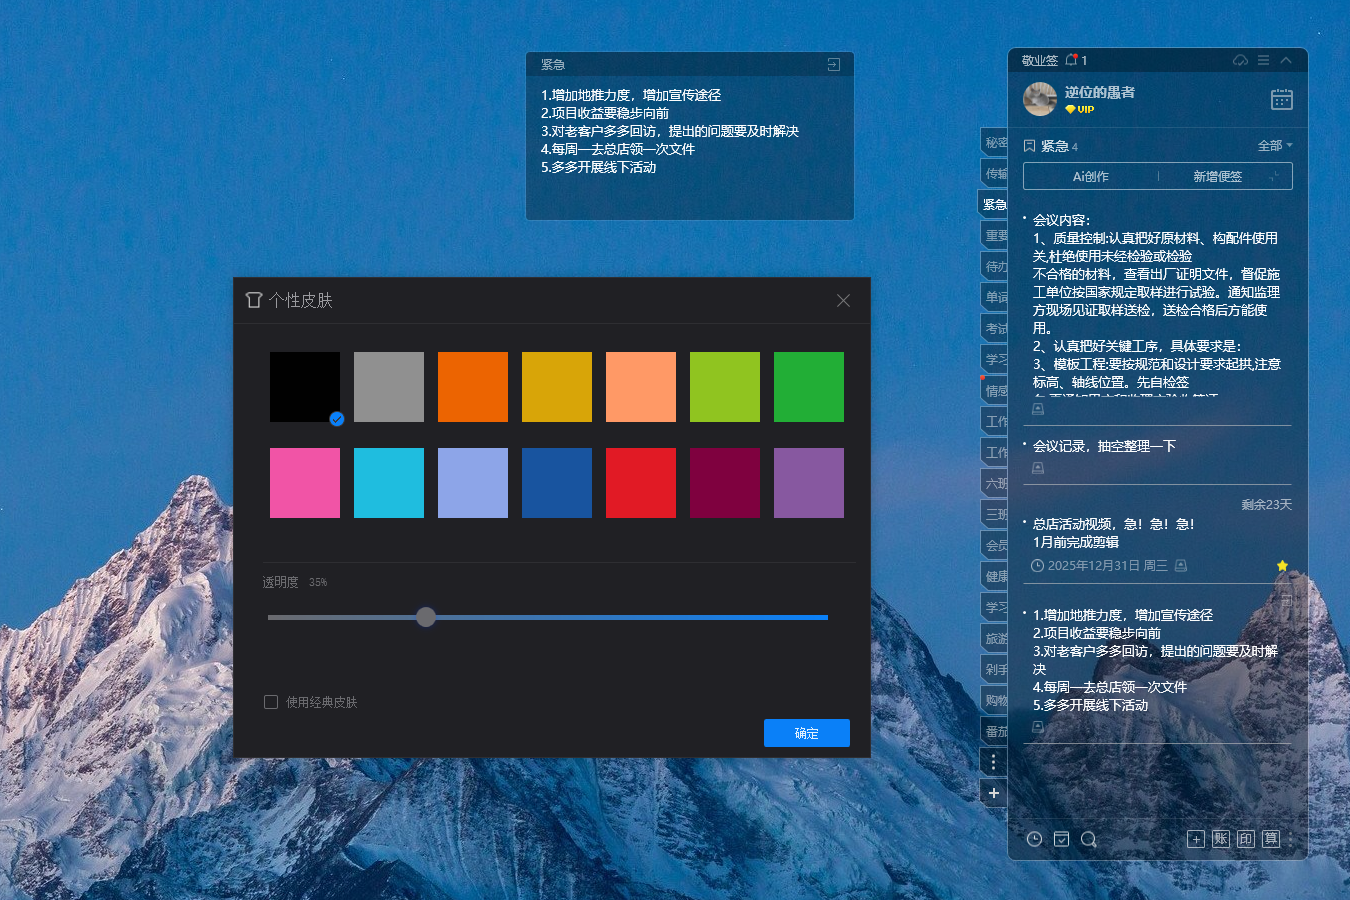Expand the 全部 filter dropdown
This screenshot has width=1350, height=900.
coord(1274,146)
